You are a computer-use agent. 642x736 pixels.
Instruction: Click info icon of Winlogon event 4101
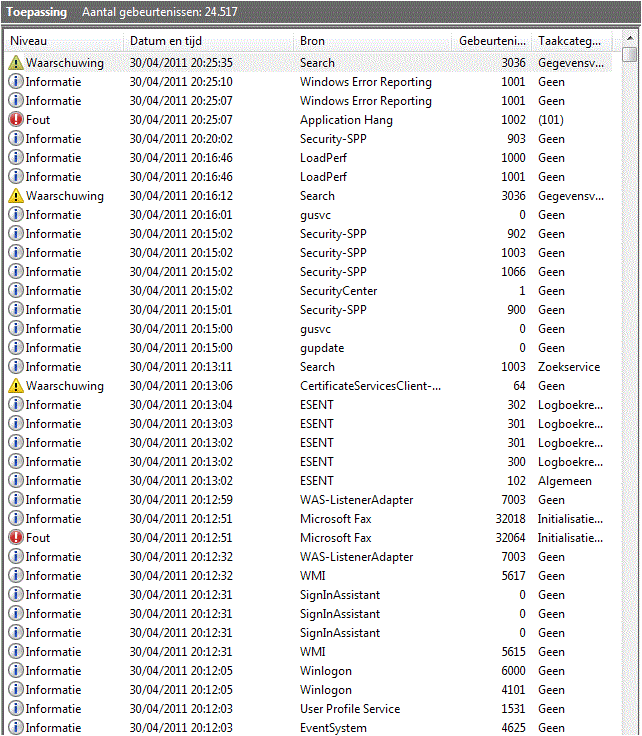click(15, 690)
